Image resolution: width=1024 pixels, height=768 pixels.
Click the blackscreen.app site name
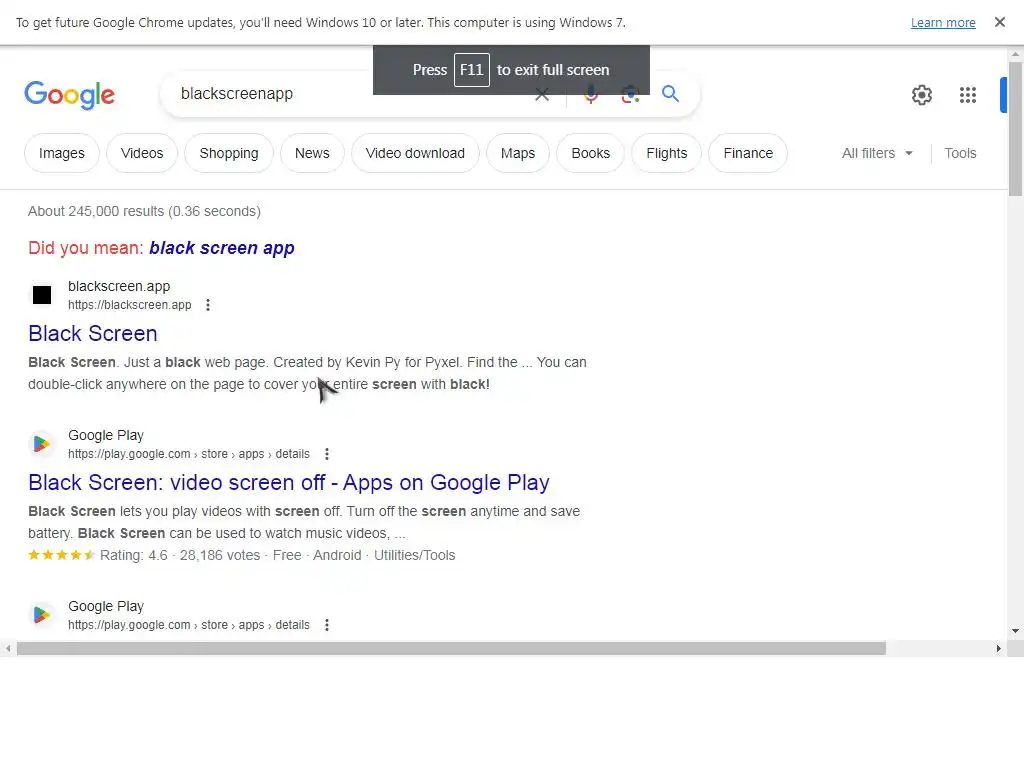[119, 286]
